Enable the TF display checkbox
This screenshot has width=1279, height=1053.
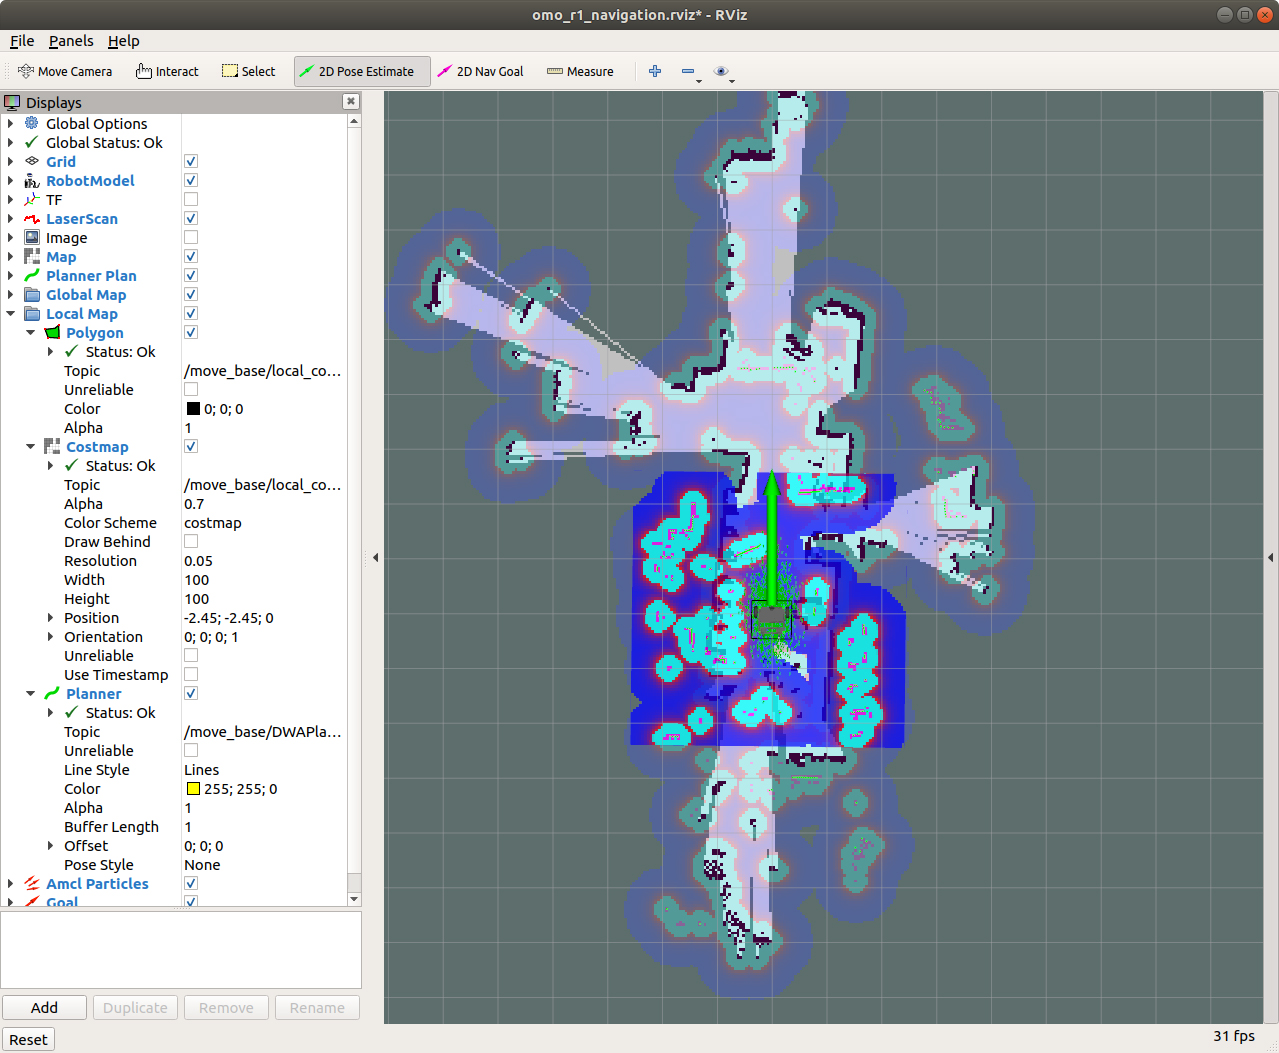click(191, 200)
